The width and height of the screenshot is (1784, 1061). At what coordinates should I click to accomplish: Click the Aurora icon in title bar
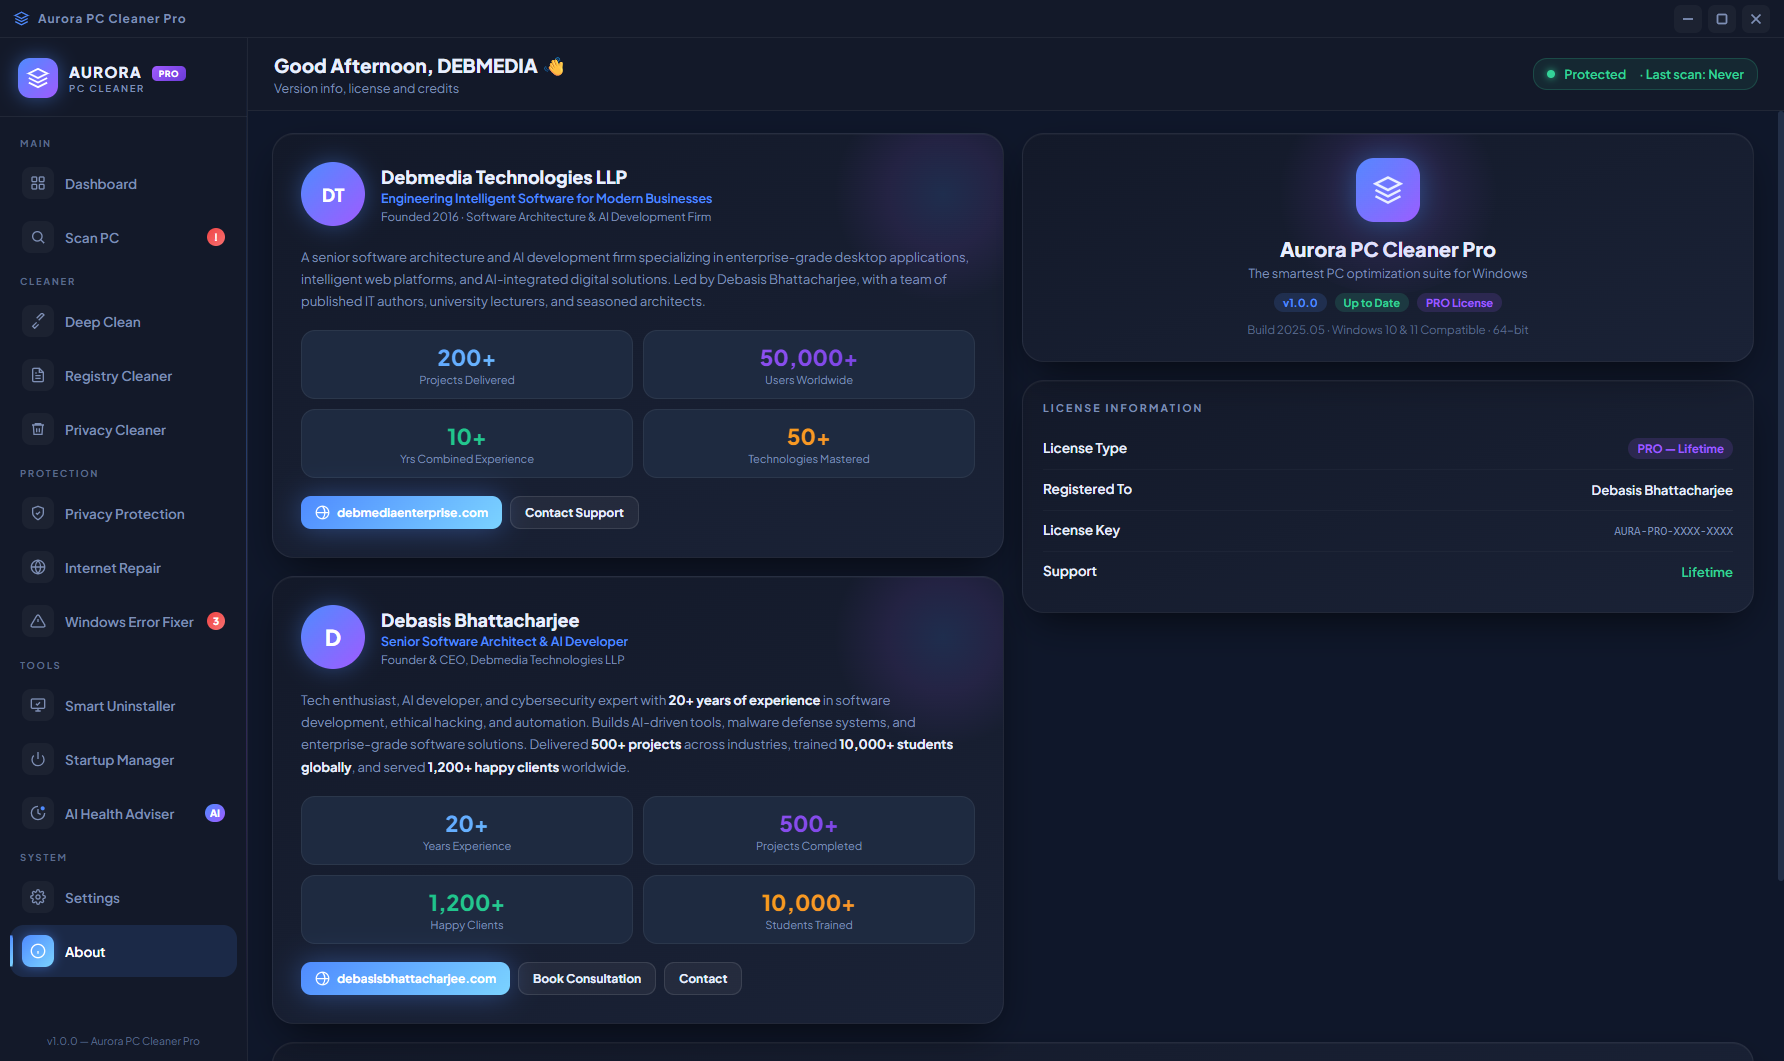pos(21,18)
